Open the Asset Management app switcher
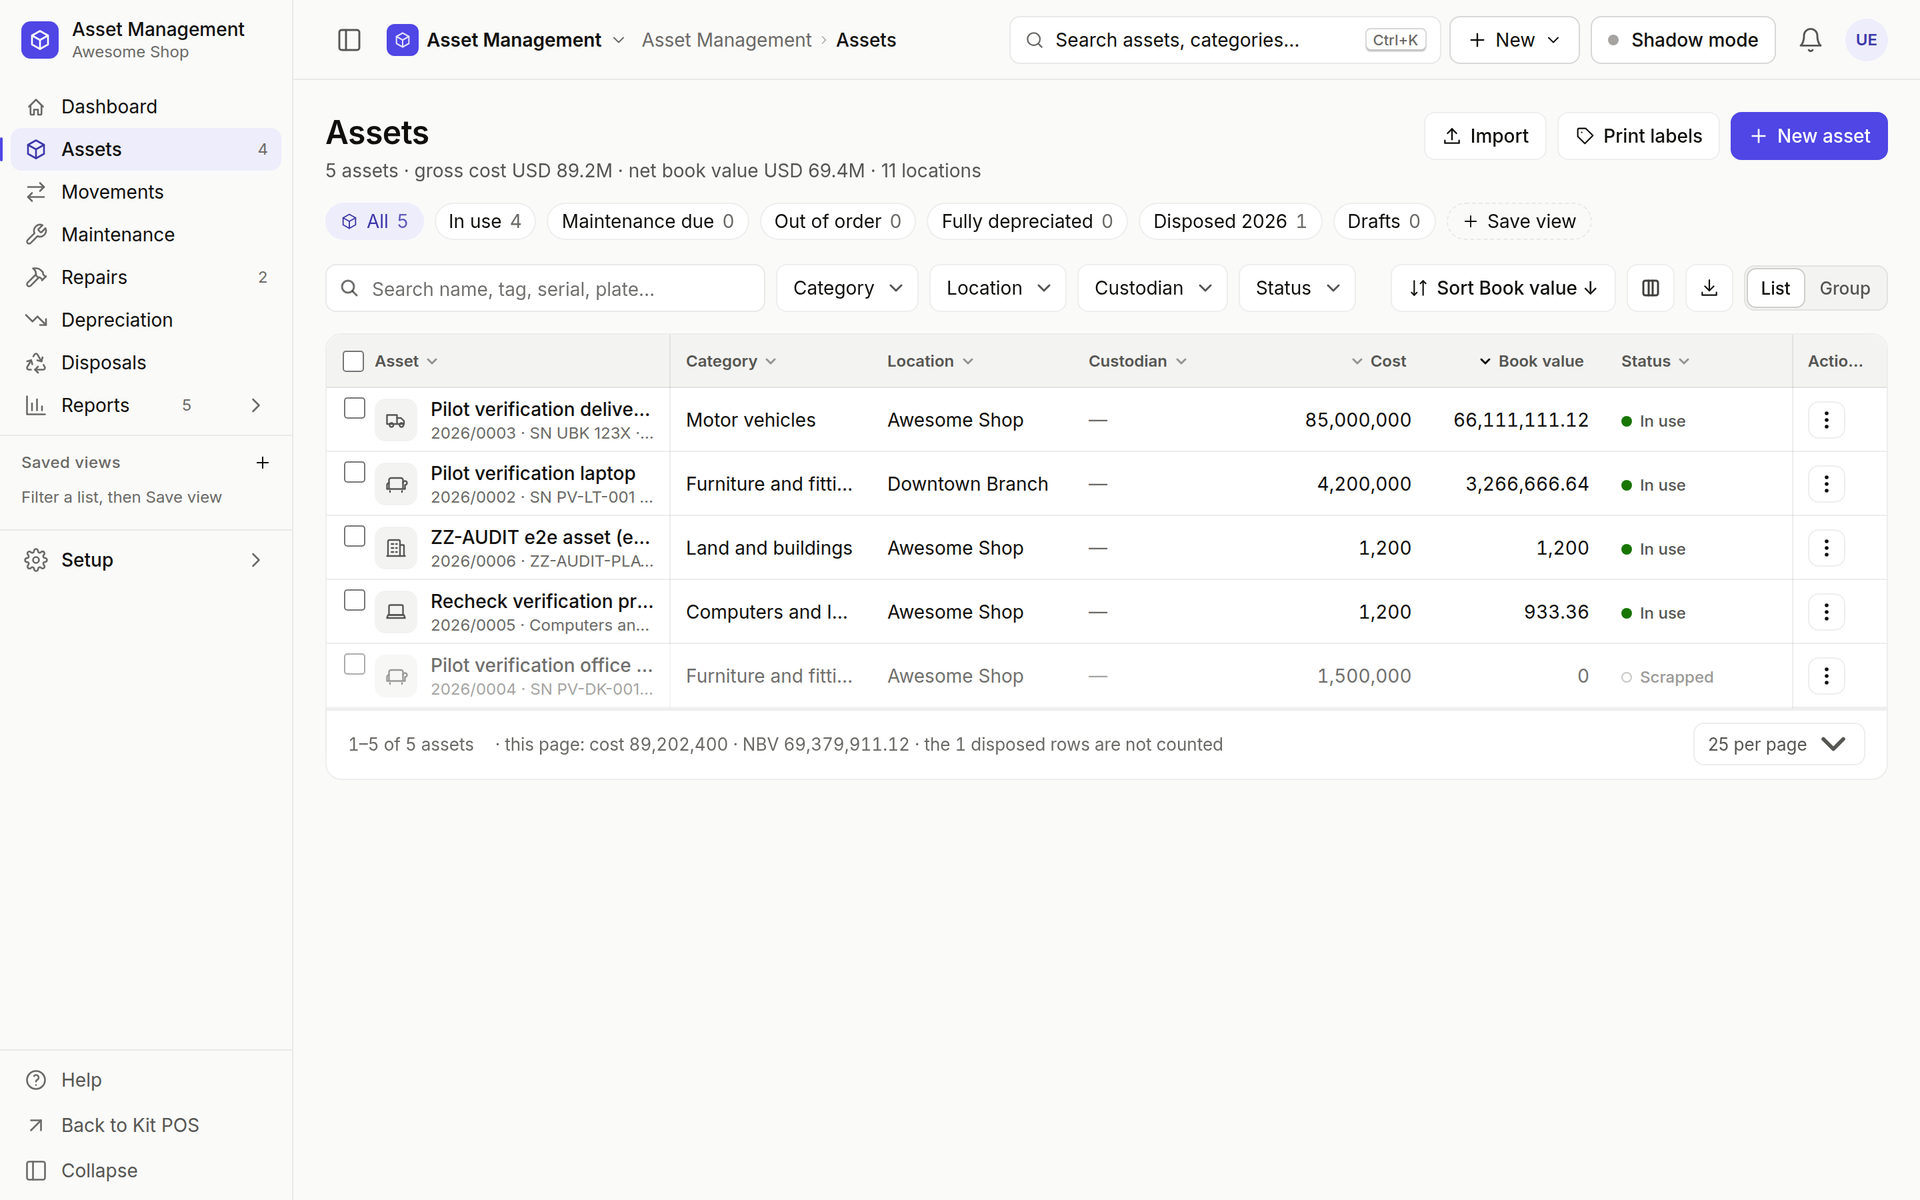This screenshot has width=1920, height=1200. 506,40
